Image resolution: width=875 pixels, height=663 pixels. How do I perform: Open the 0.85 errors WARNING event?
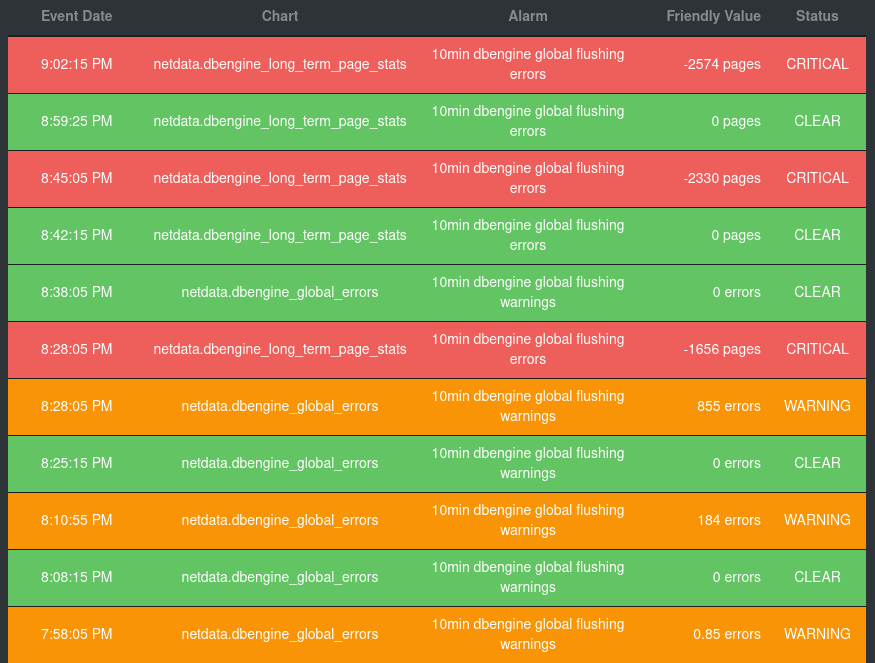(437, 634)
